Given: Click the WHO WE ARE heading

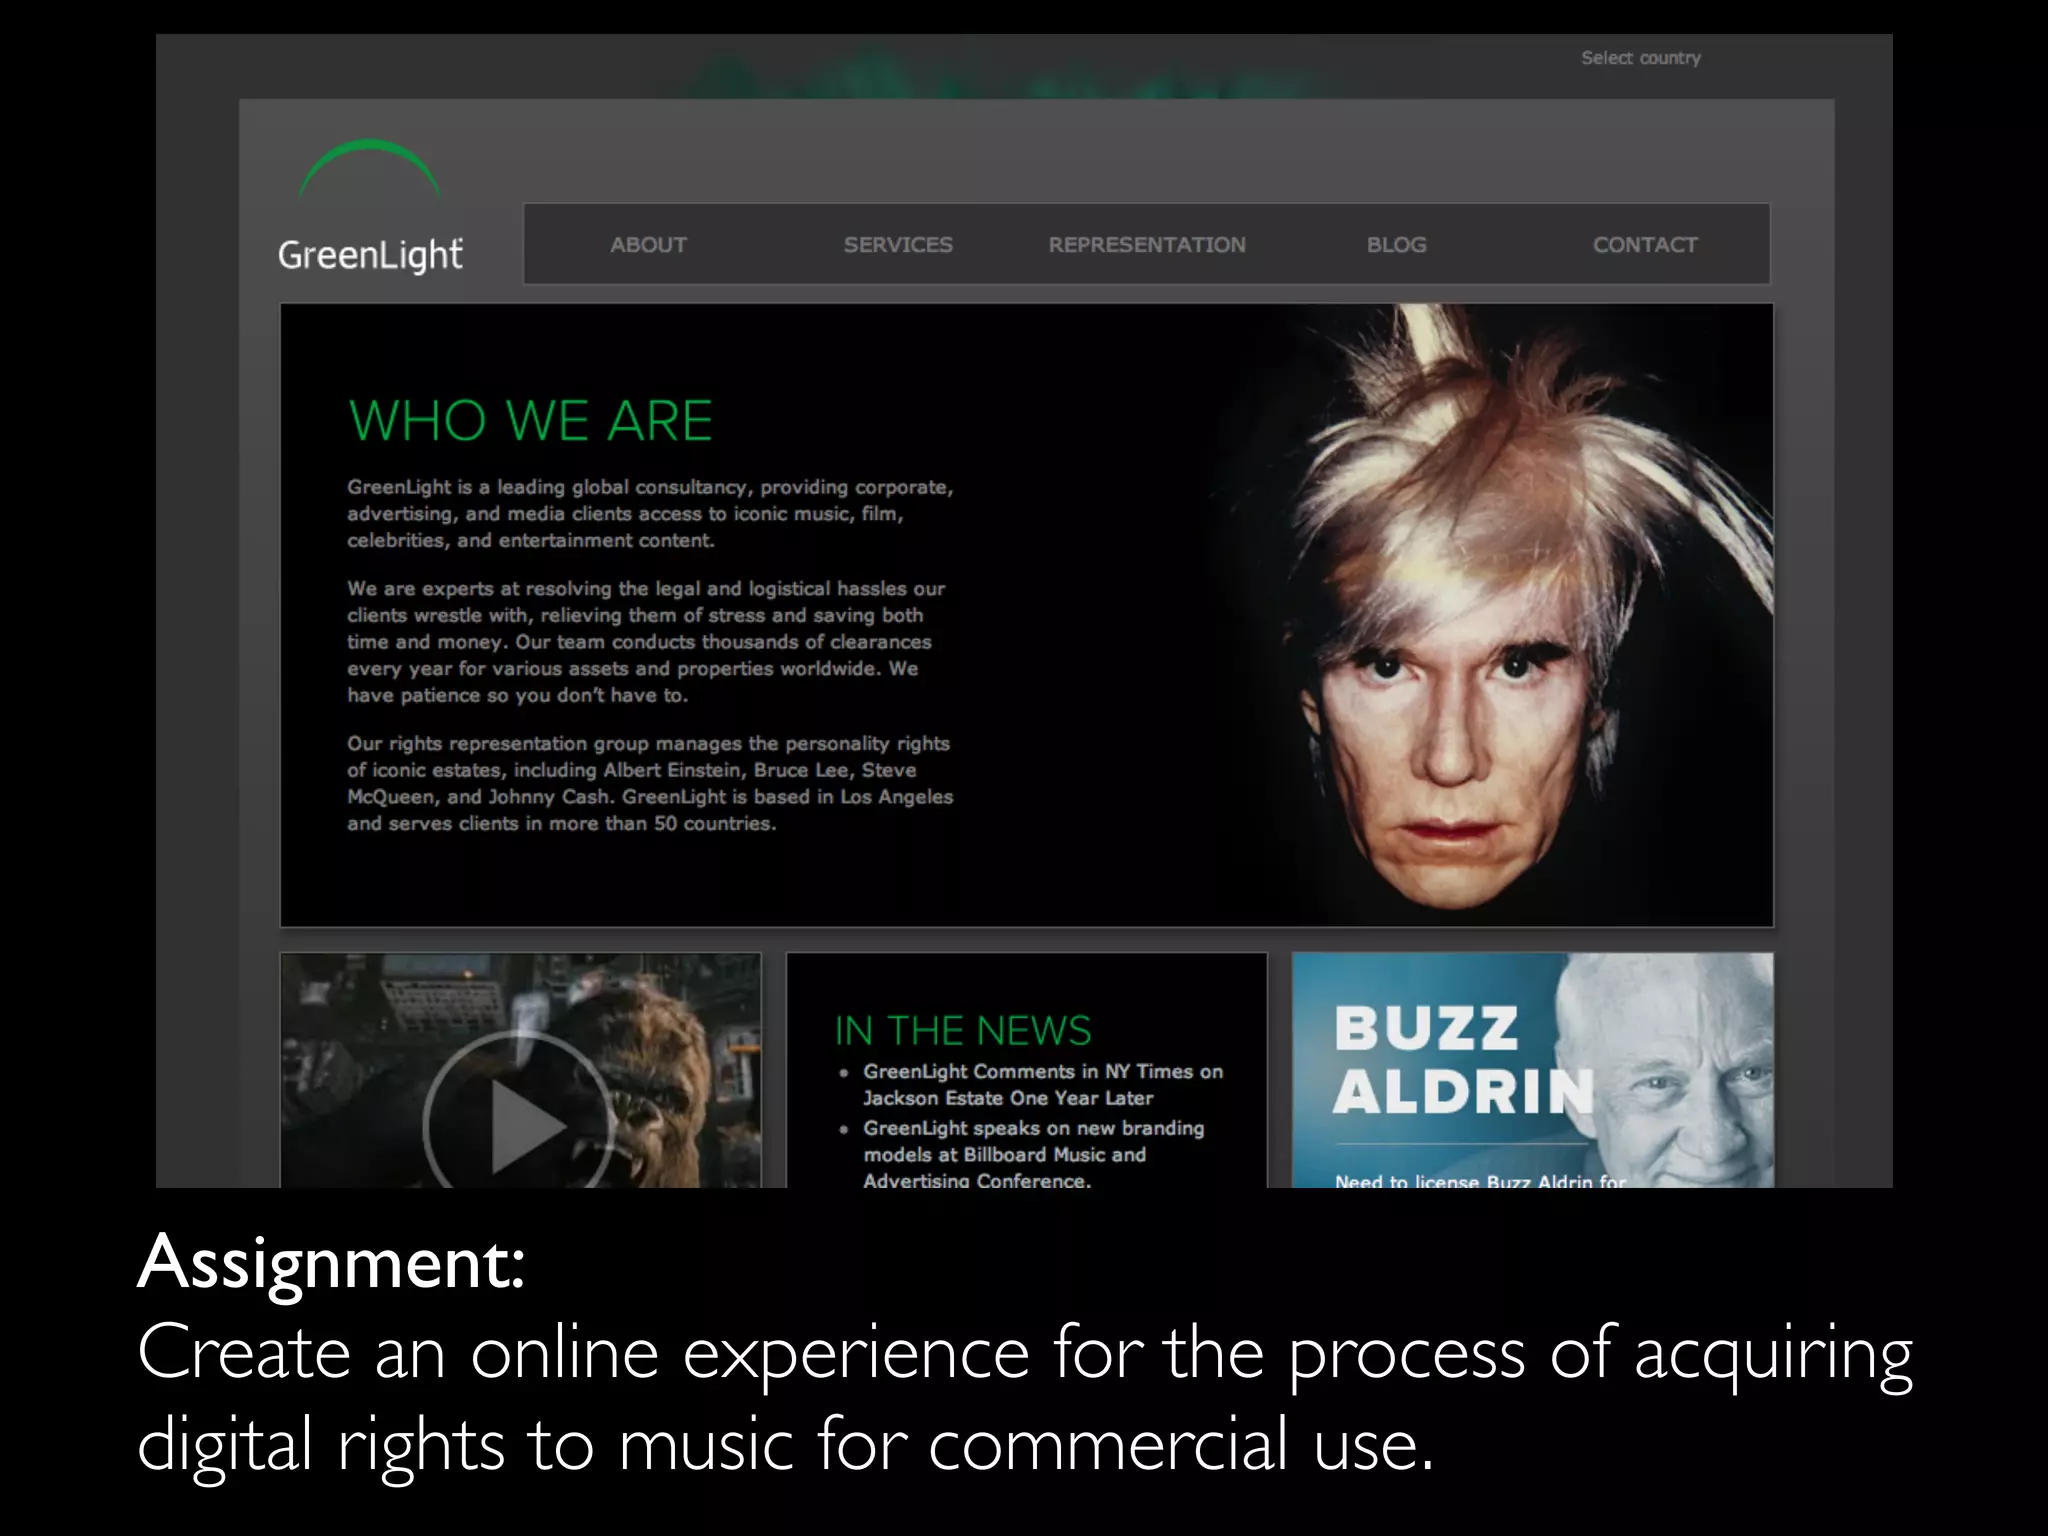Looking at the screenshot, I should click(530, 420).
